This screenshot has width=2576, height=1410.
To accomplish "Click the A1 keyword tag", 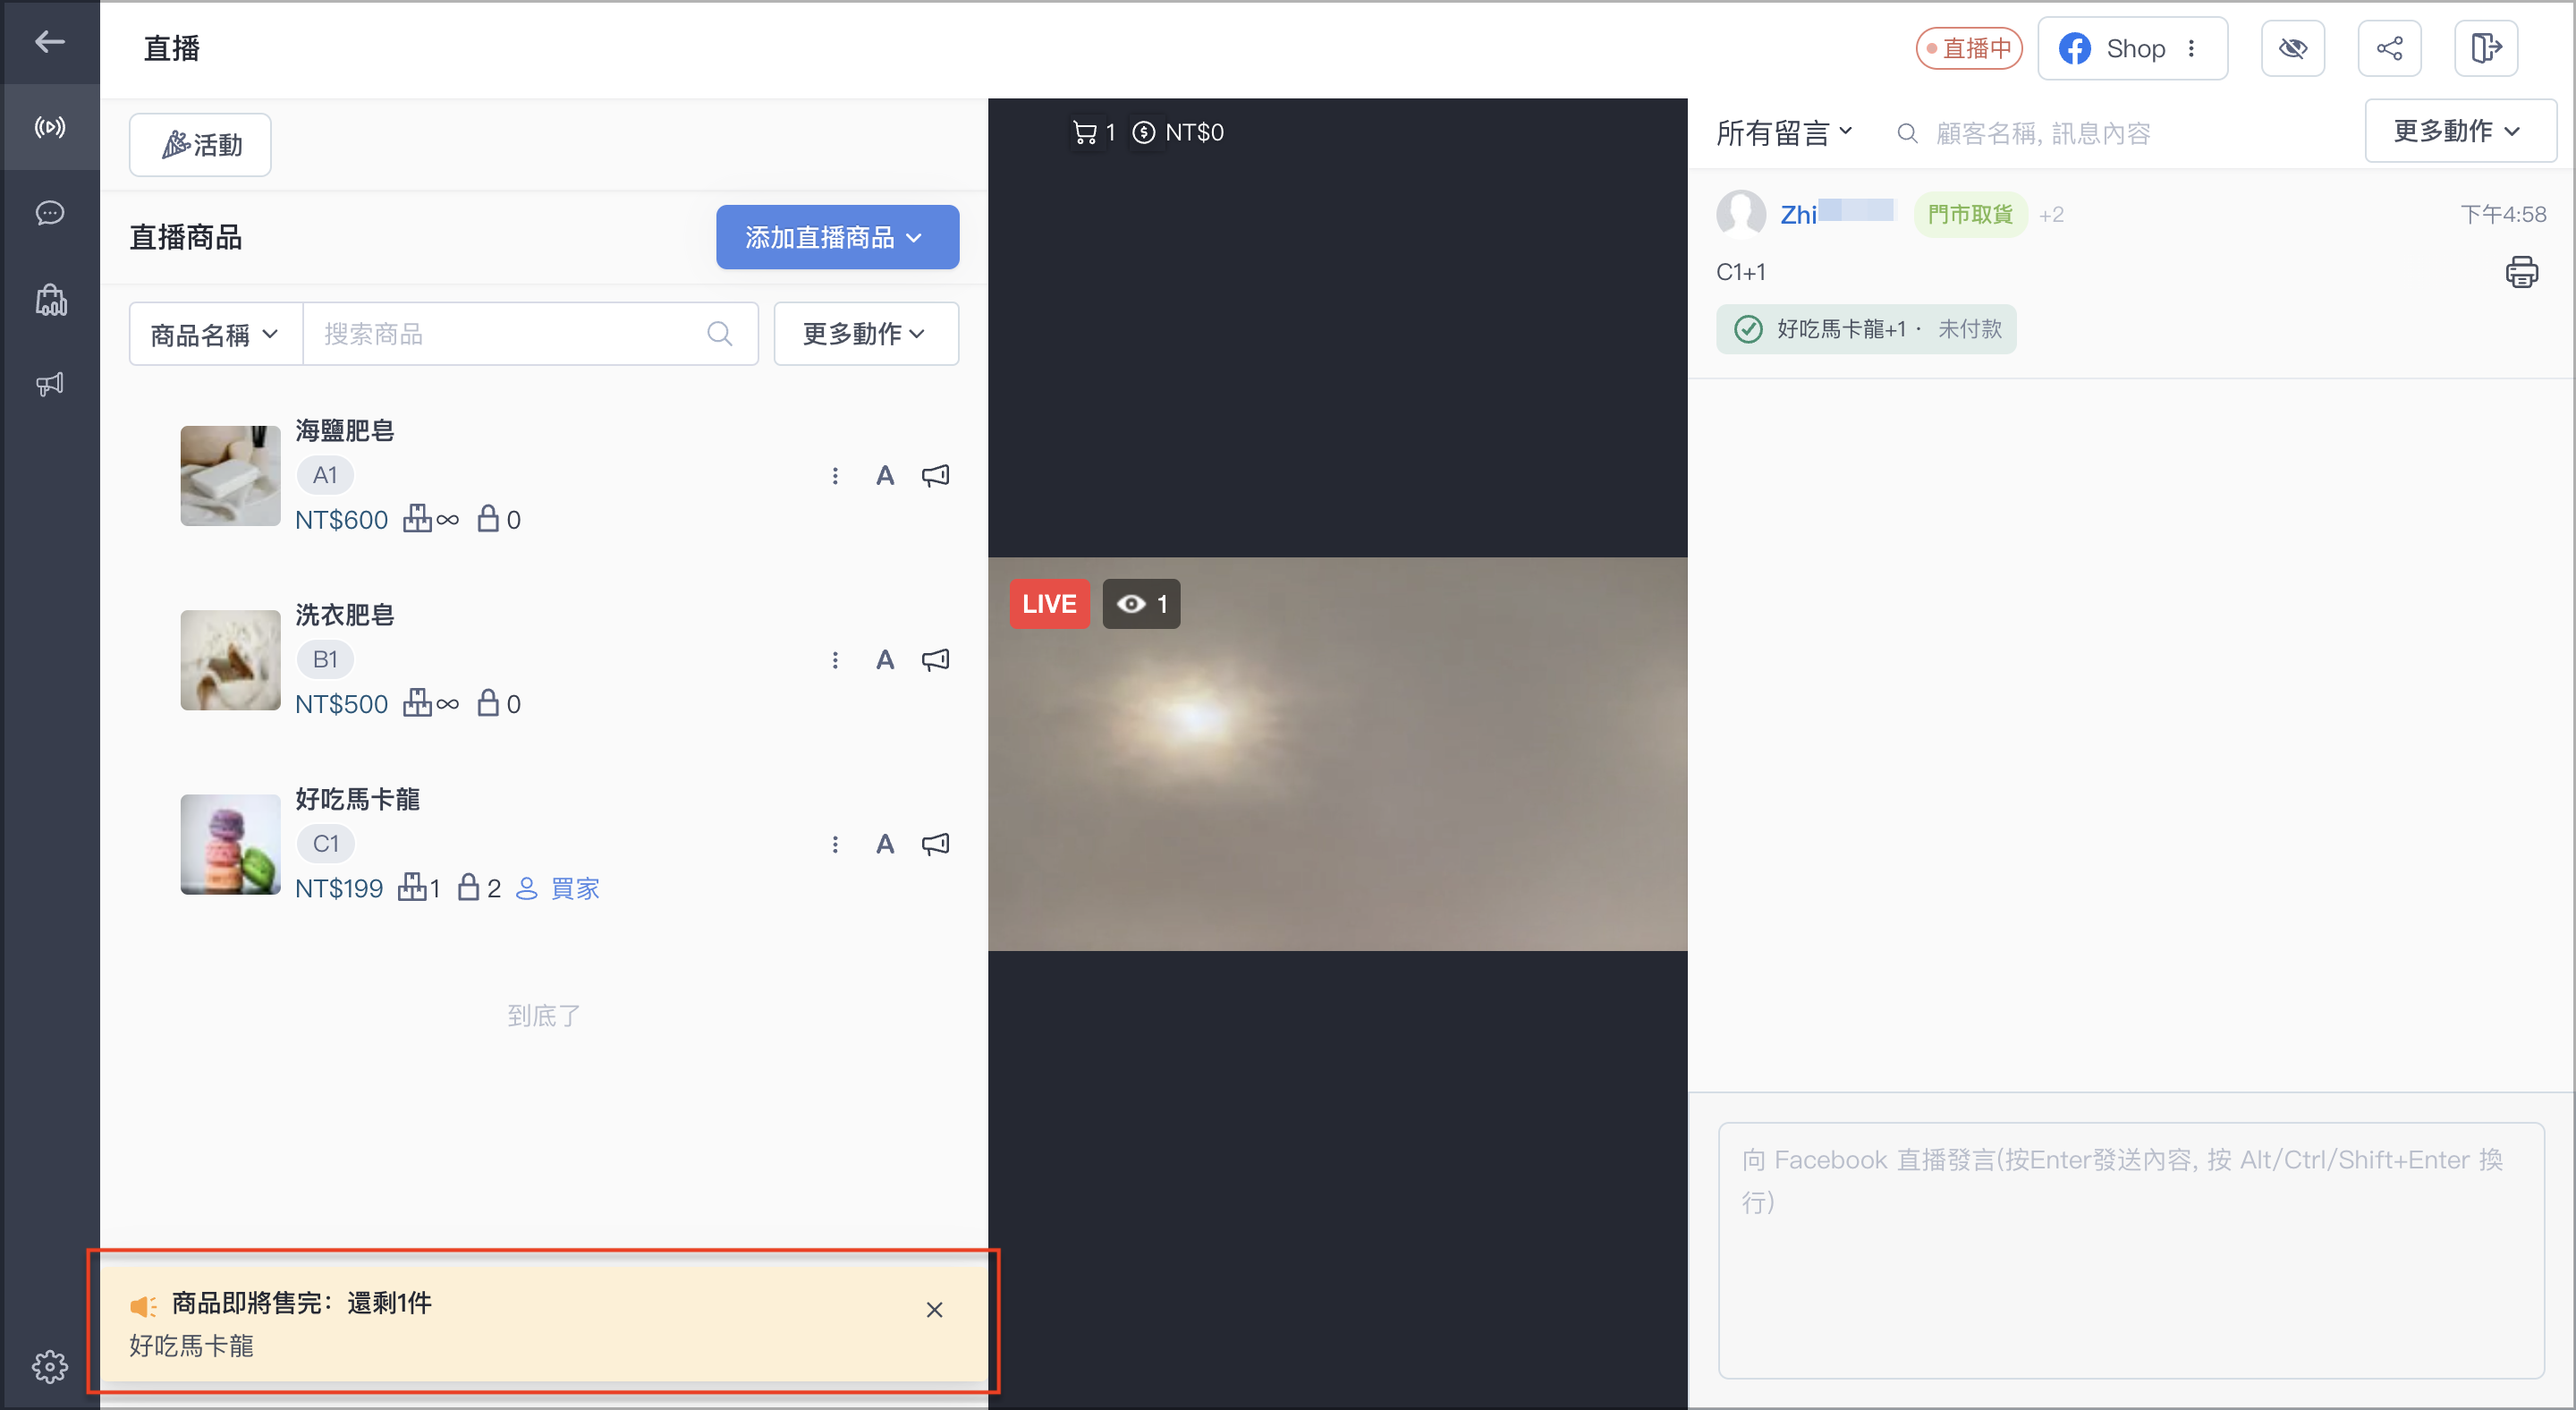I will pyautogui.click(x=325, y=475).
